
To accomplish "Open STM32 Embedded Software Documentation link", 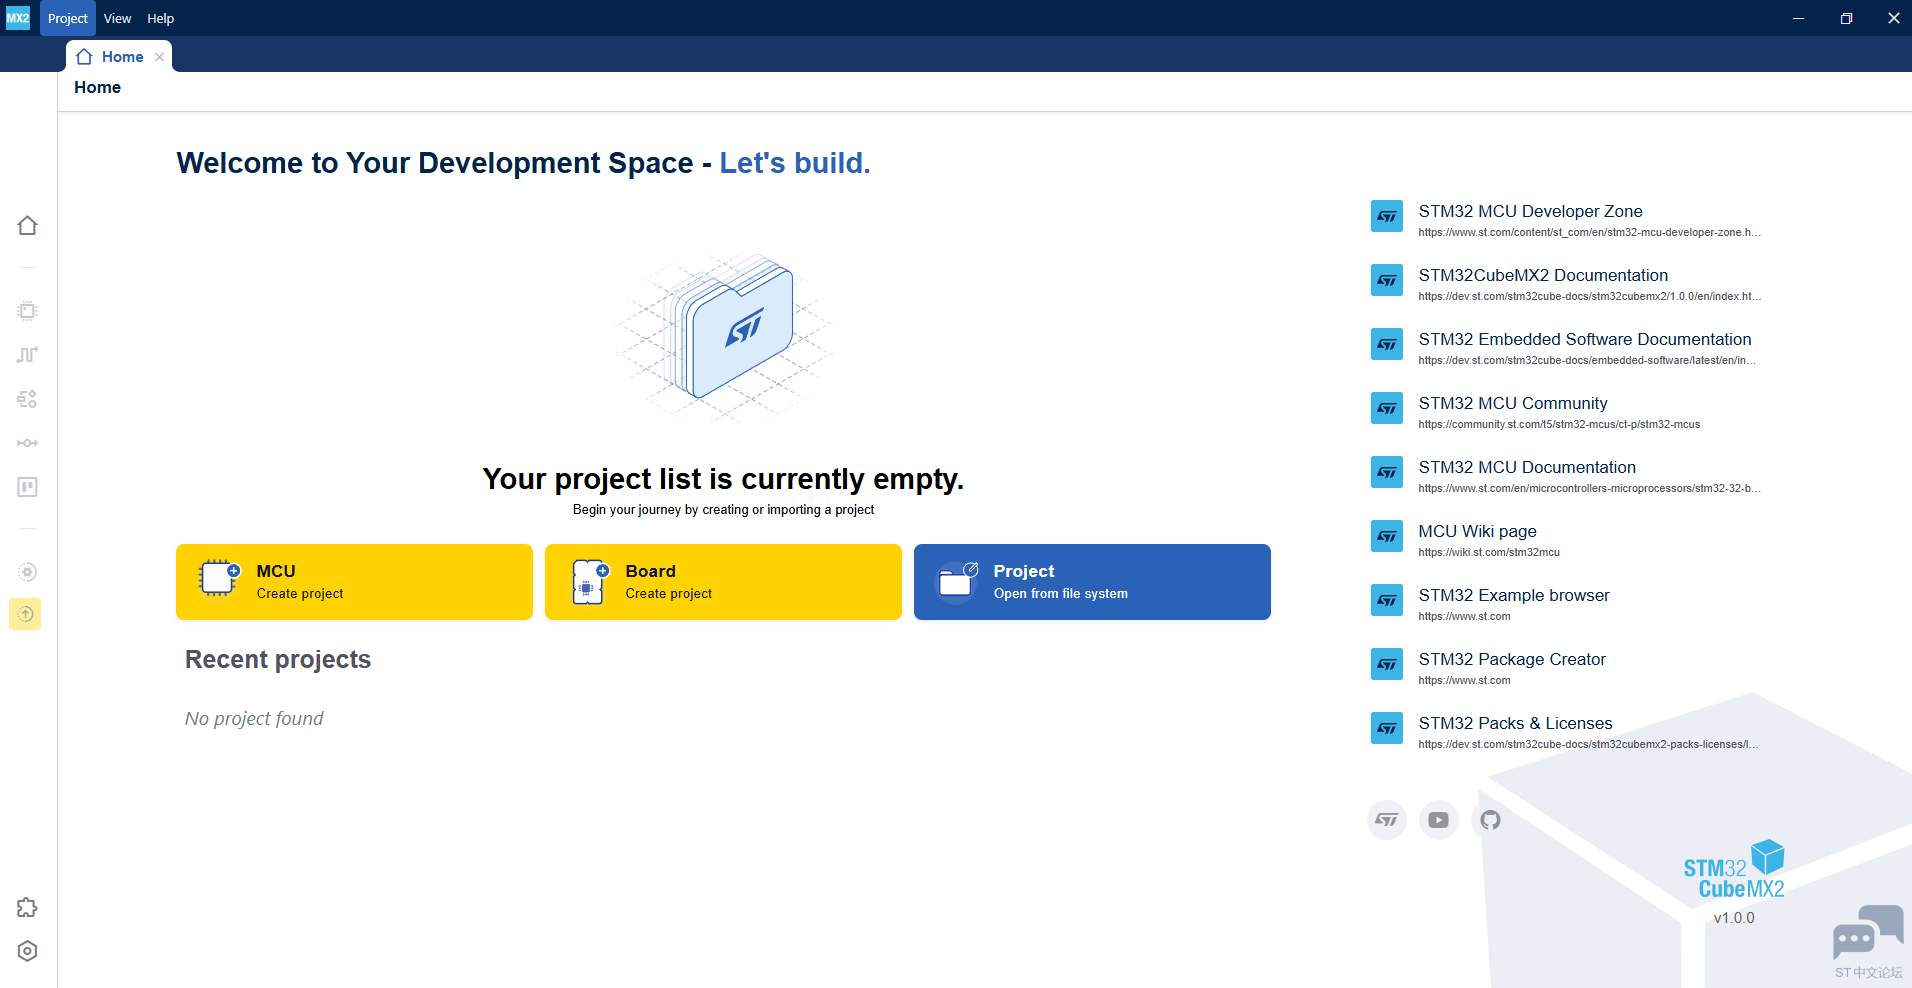I will pyautogui.click(x=1585, y=339).
